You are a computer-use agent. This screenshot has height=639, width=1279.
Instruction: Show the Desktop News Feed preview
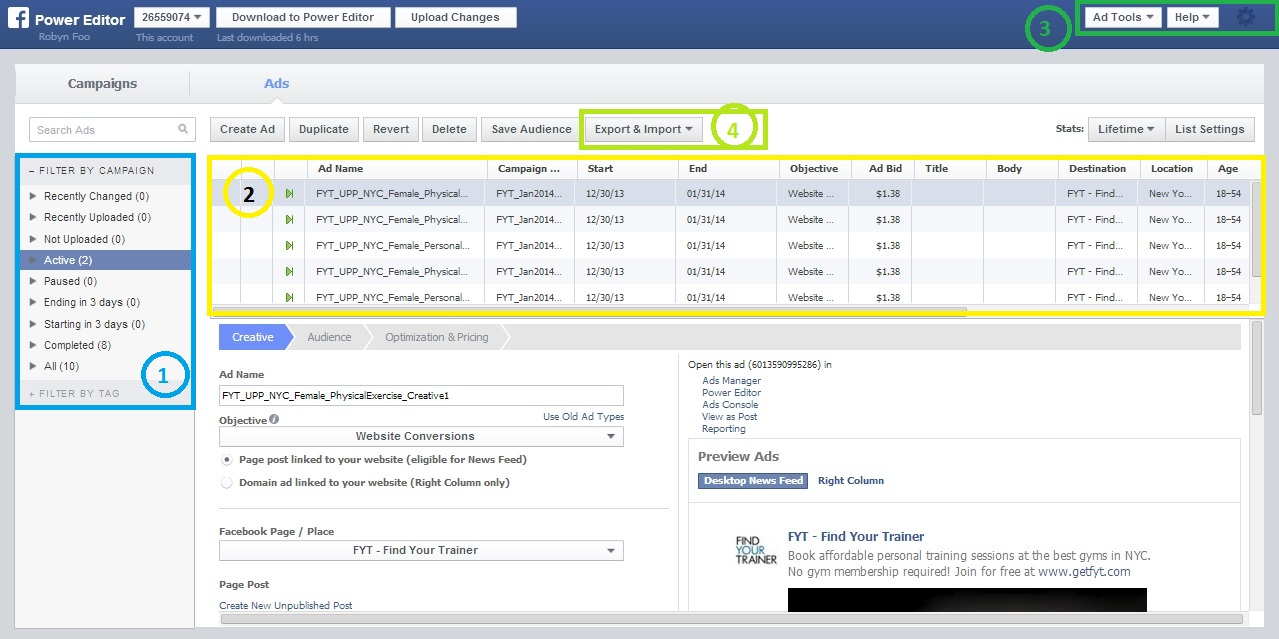tap(753, 481)
